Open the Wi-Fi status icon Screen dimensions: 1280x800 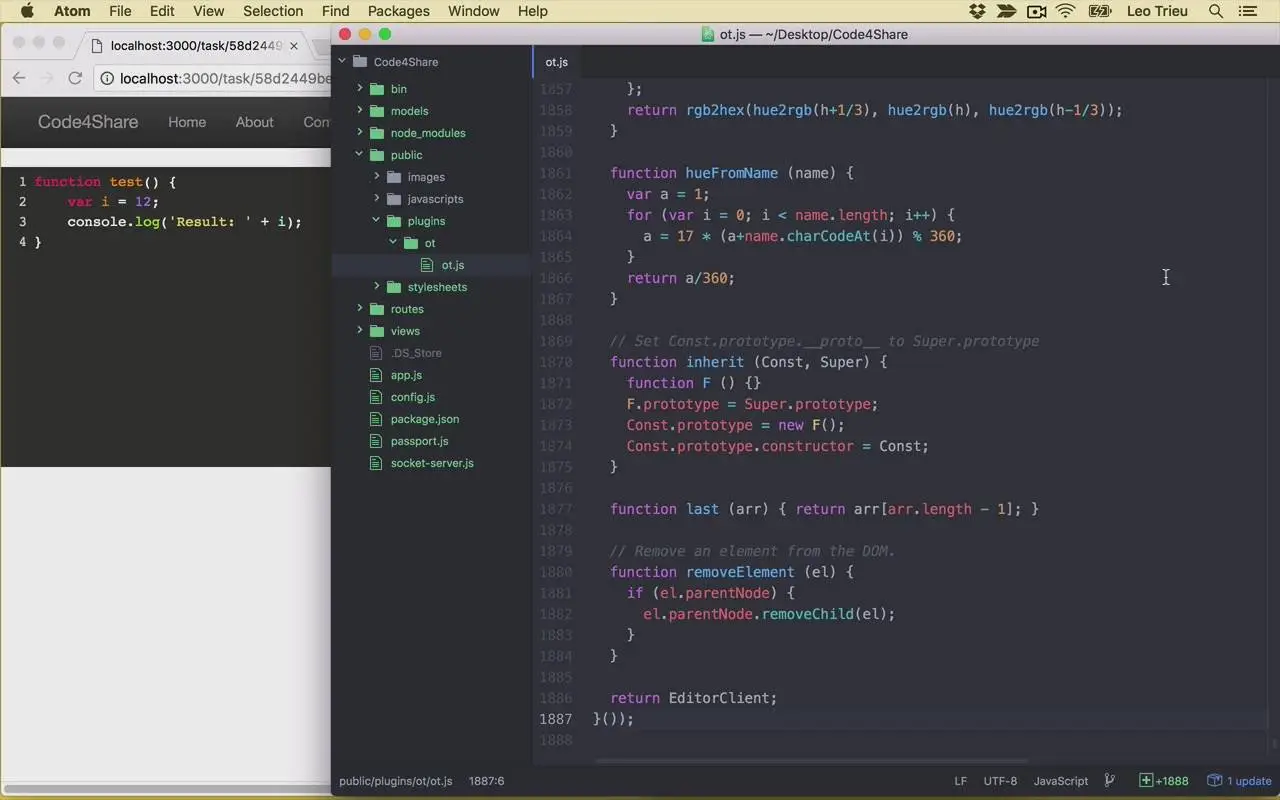1065,11
